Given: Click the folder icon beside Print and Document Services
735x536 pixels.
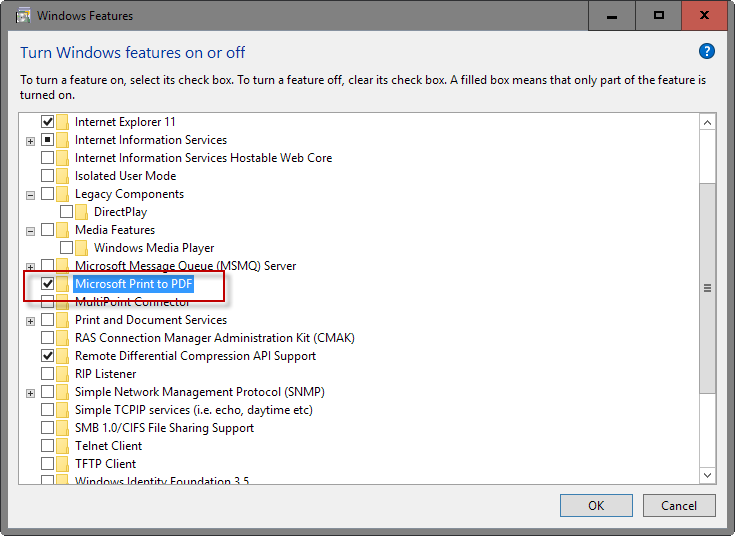Looking at the screenshot, I should point(62,320).
